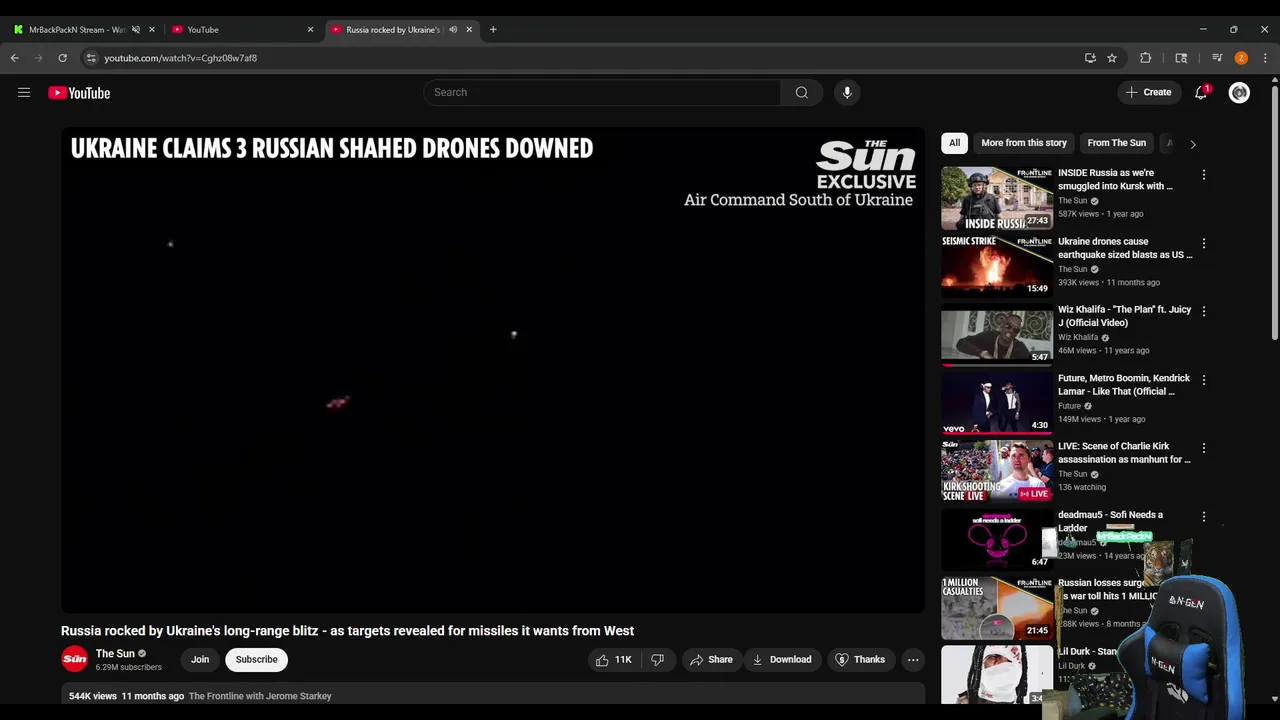Open Wiz Khalifa The Plan thumbnail

tap(997, 335)
